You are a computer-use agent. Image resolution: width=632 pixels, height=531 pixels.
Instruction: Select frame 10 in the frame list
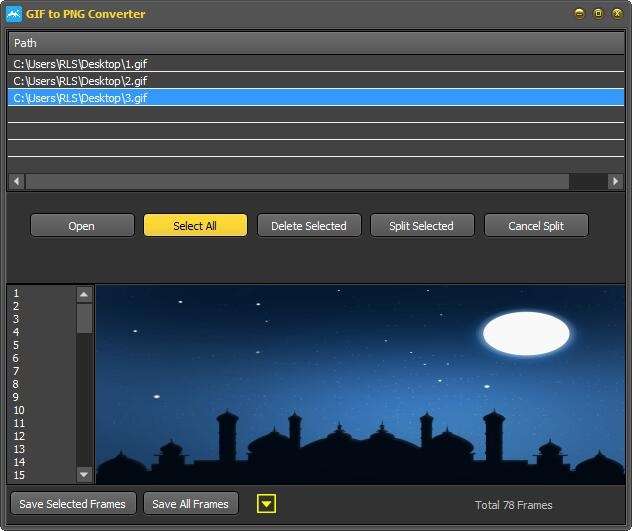42,410
